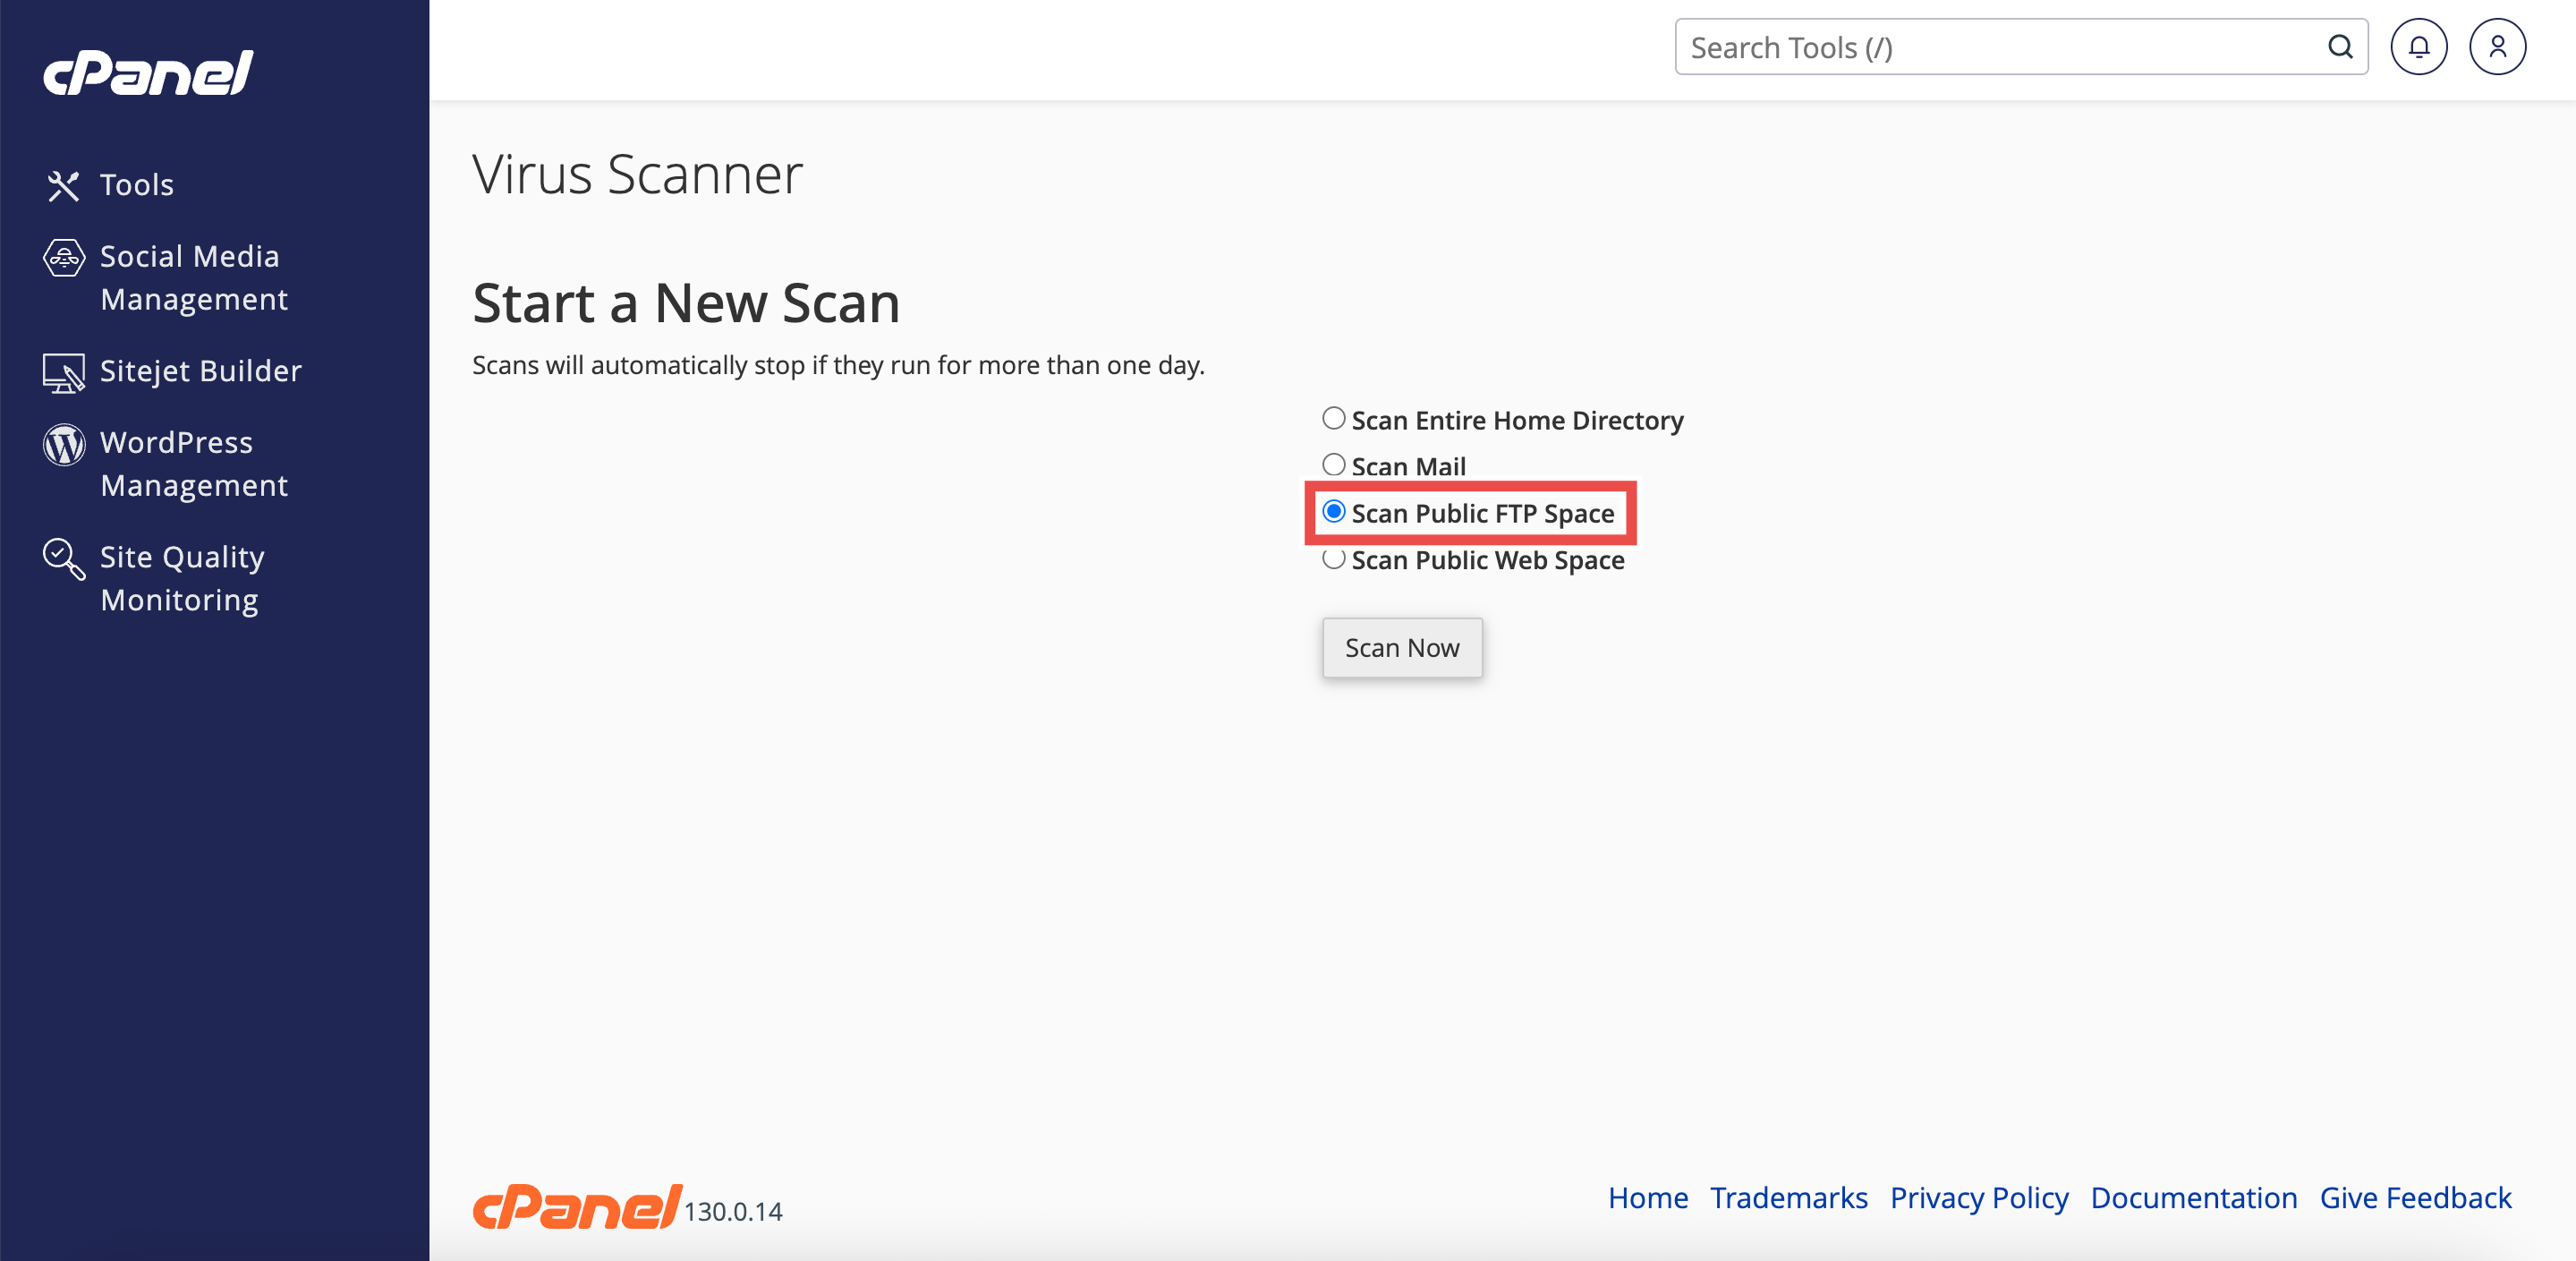Select Scan Public FTP Space option

coord(1333,512)
